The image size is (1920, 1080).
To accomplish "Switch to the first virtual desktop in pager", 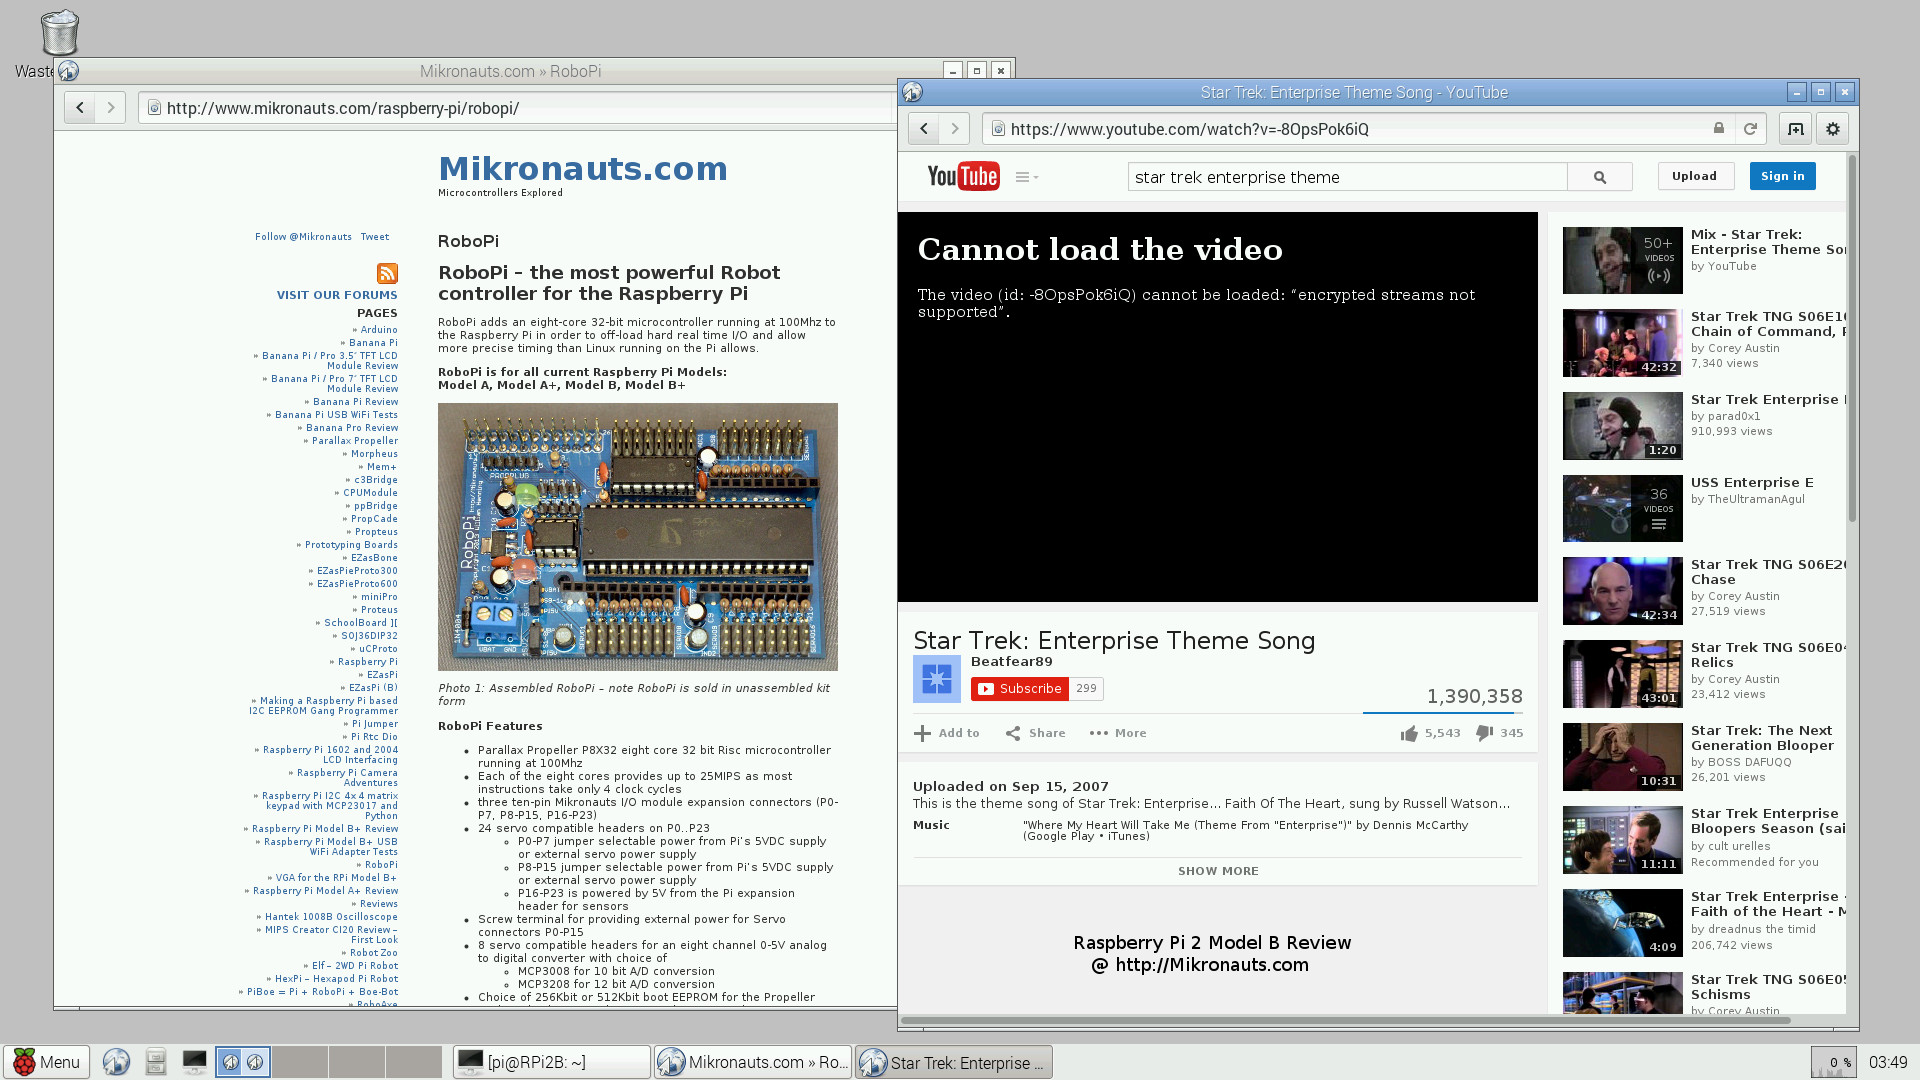I will click(x=243, y=1062).
